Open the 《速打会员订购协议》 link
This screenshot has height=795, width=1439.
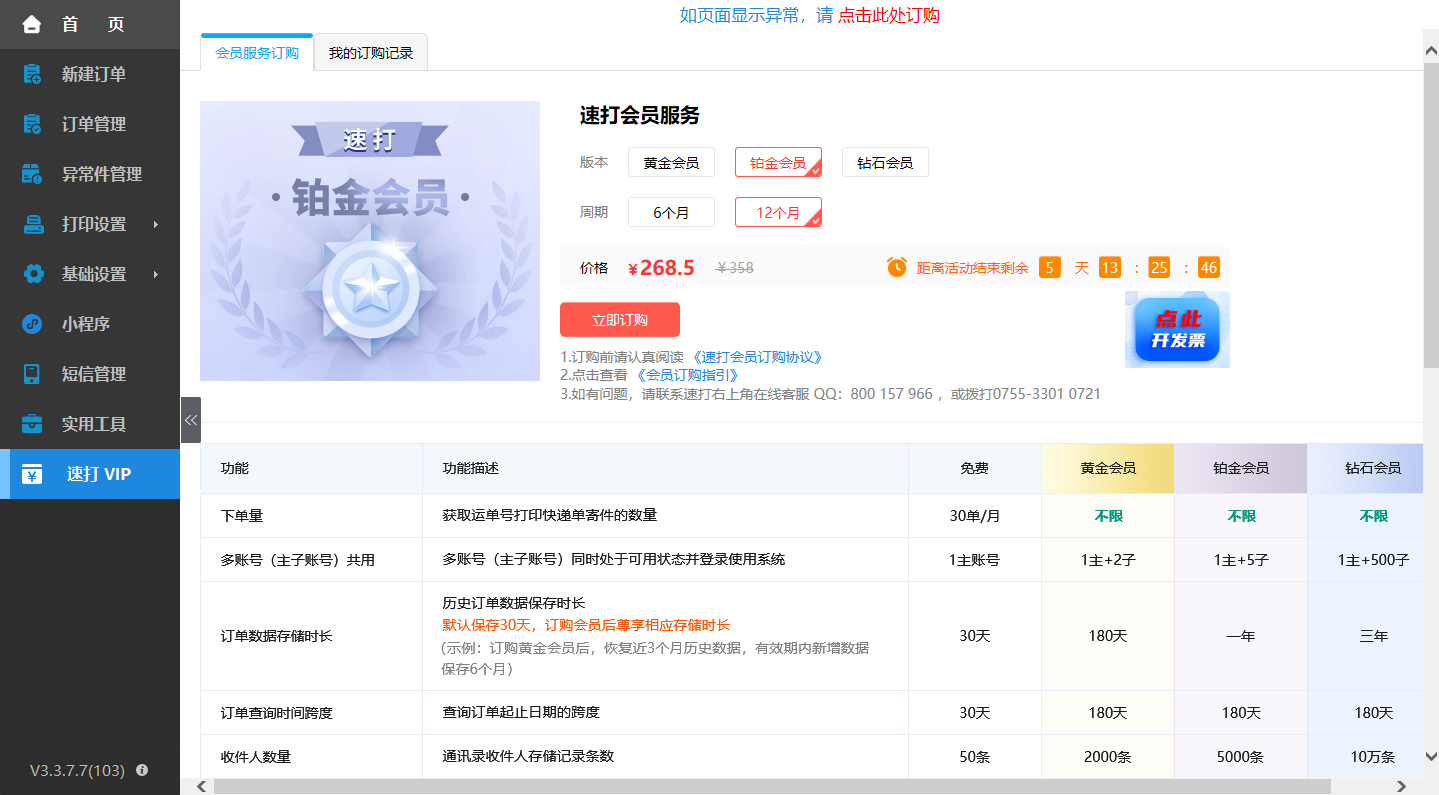[x=757, y=357]
